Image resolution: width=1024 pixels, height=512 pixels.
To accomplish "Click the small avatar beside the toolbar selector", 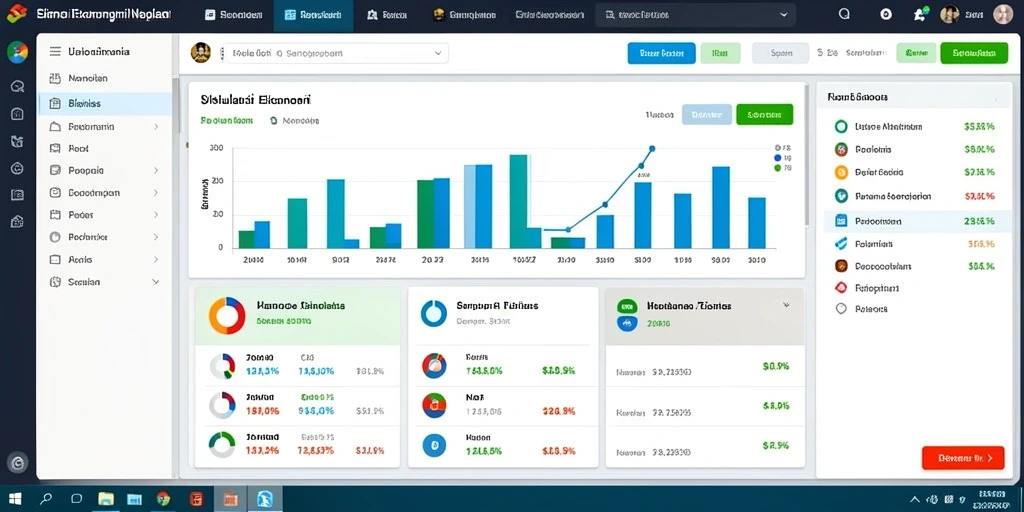I will tap(200, 52).
